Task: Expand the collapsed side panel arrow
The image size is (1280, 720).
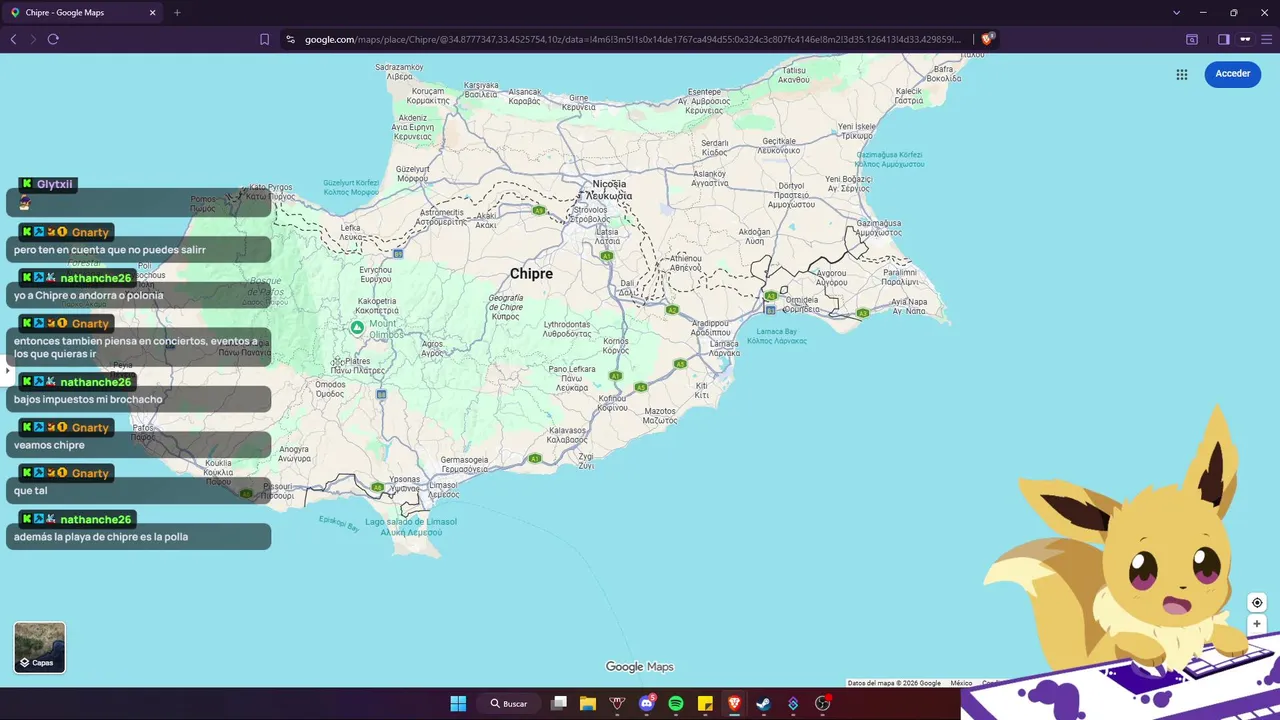Action: (x=7, y=370)
